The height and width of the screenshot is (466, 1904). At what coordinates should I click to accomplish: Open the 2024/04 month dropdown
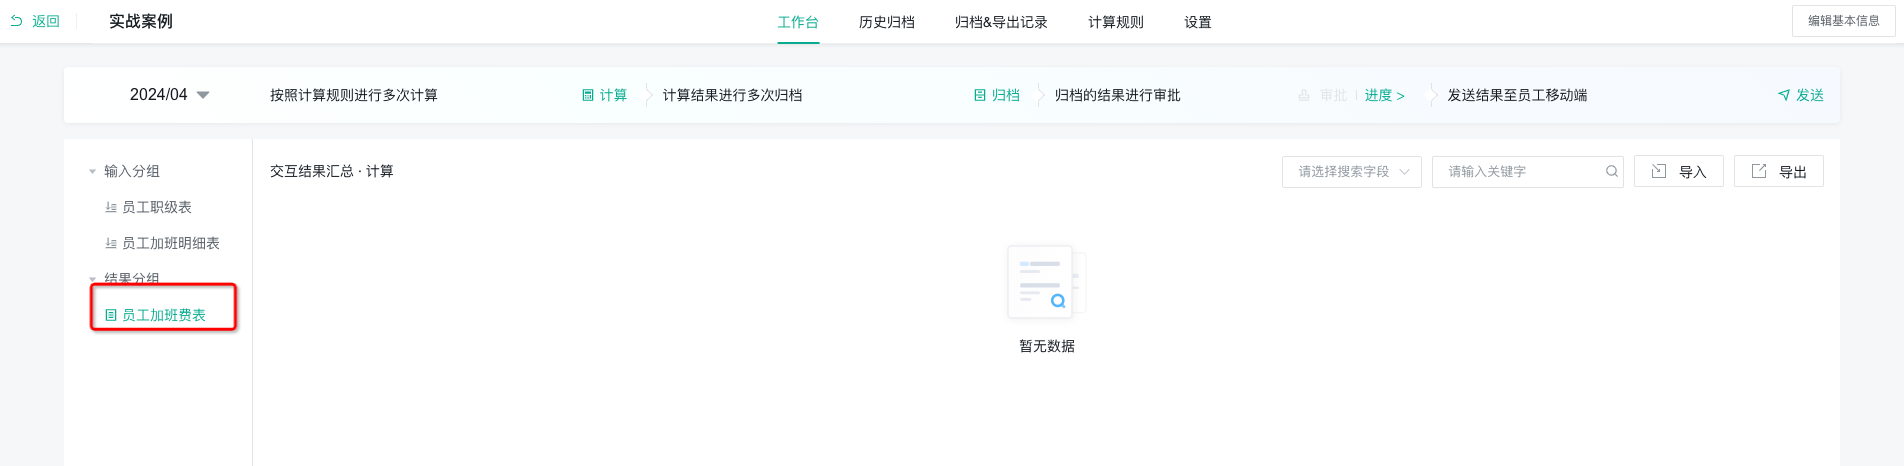(x=169, y=95)
